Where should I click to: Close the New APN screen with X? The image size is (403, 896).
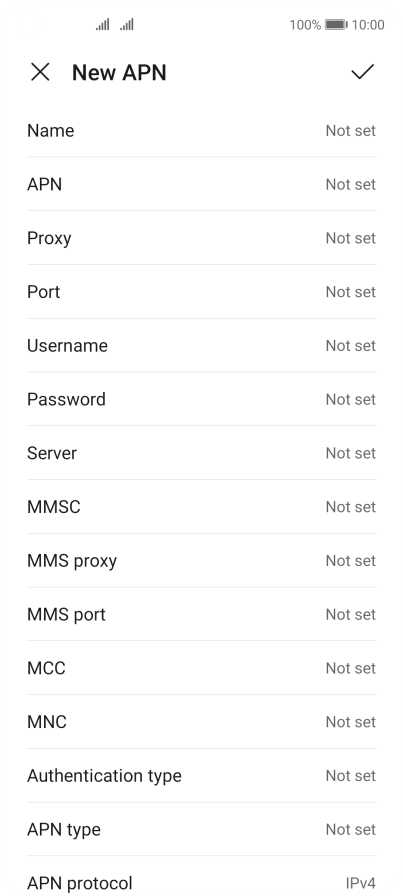(x=40, y=72)
